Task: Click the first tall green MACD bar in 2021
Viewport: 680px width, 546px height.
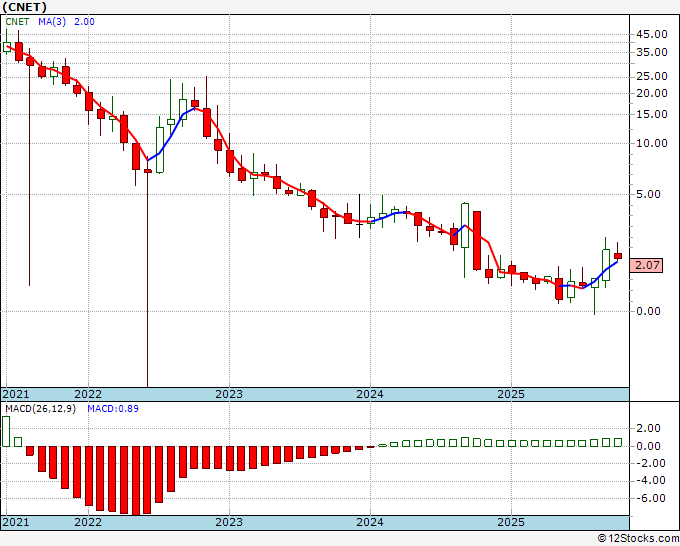Action: [6, 431]
